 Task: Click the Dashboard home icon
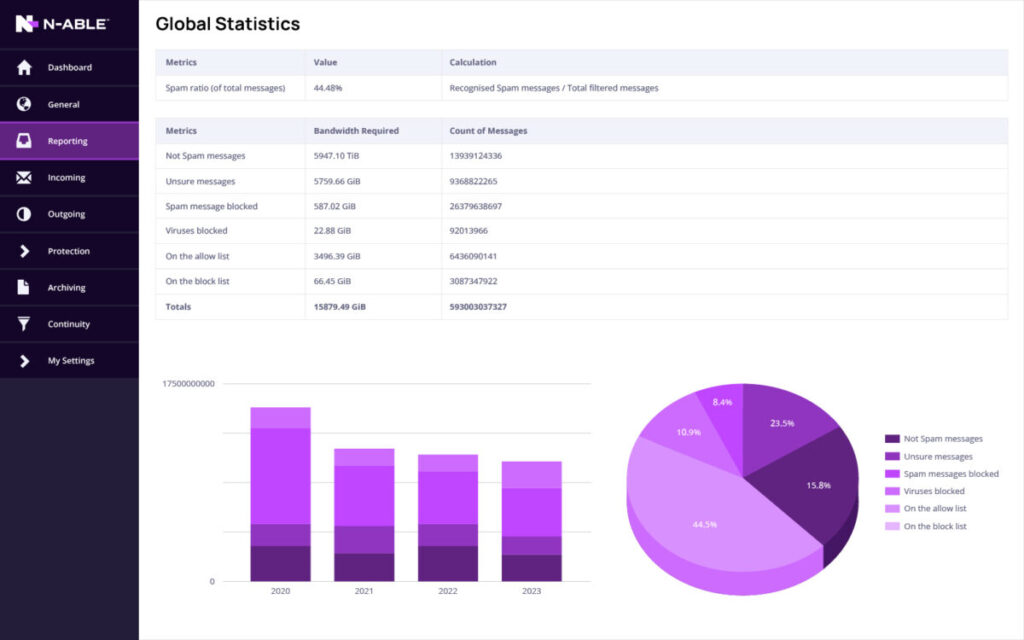point(24,68)
